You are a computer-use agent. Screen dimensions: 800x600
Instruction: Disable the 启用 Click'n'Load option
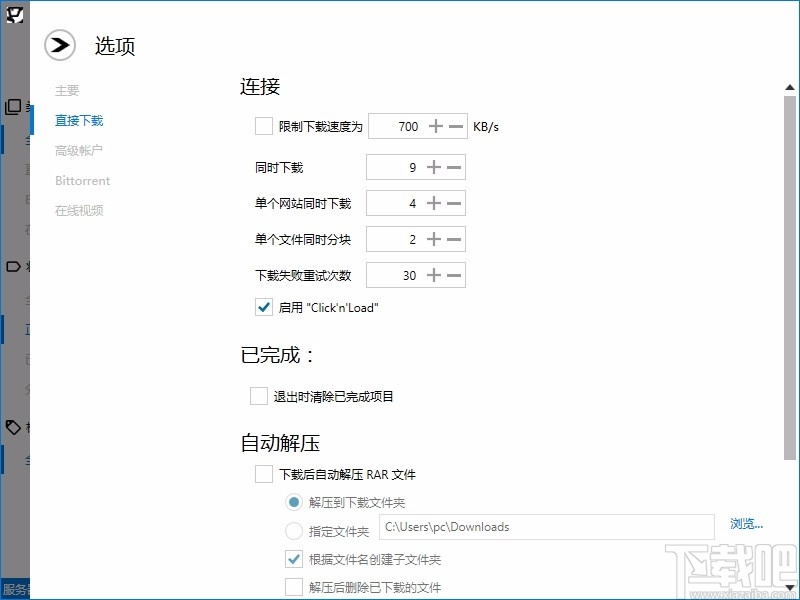[x=264, y=307]
